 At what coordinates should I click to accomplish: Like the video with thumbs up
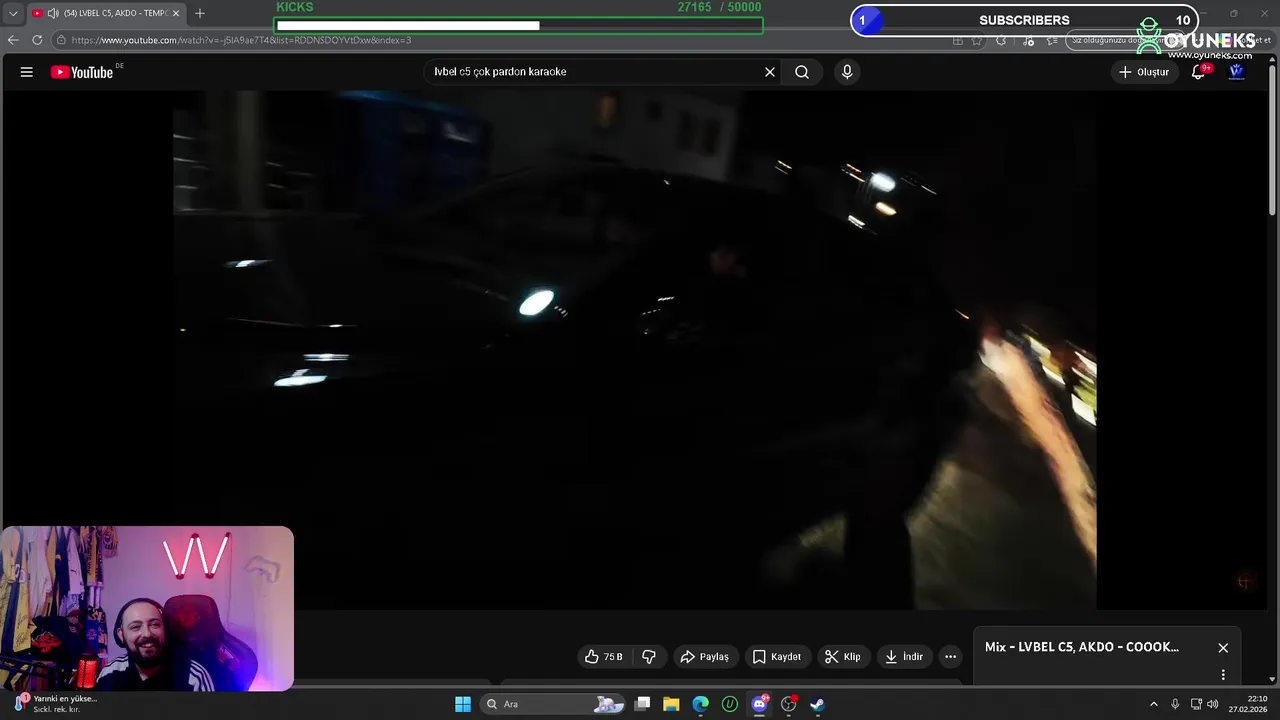pos(604,657)
